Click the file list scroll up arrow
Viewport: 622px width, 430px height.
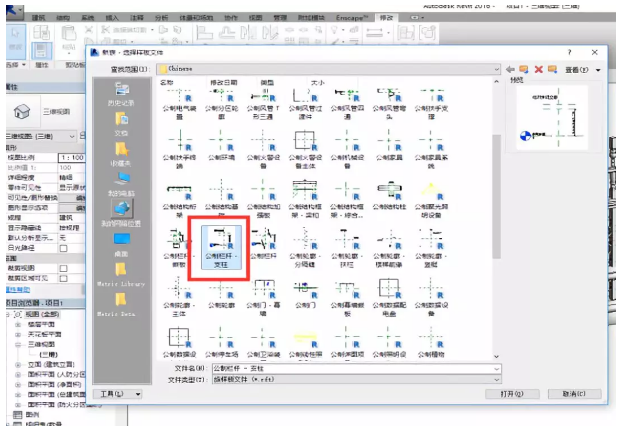[496, 82]
